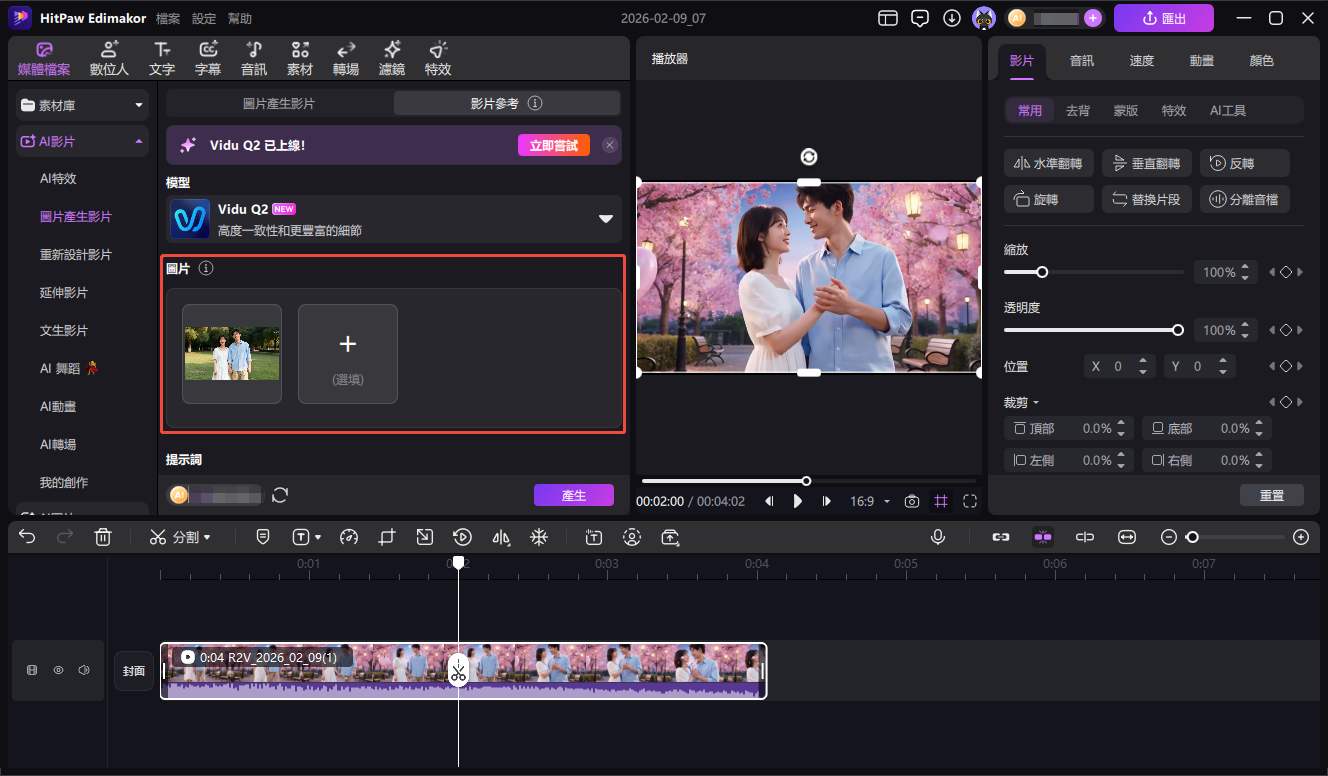Open the Vidu Q2 model dropdown

(x=605, y=219)
